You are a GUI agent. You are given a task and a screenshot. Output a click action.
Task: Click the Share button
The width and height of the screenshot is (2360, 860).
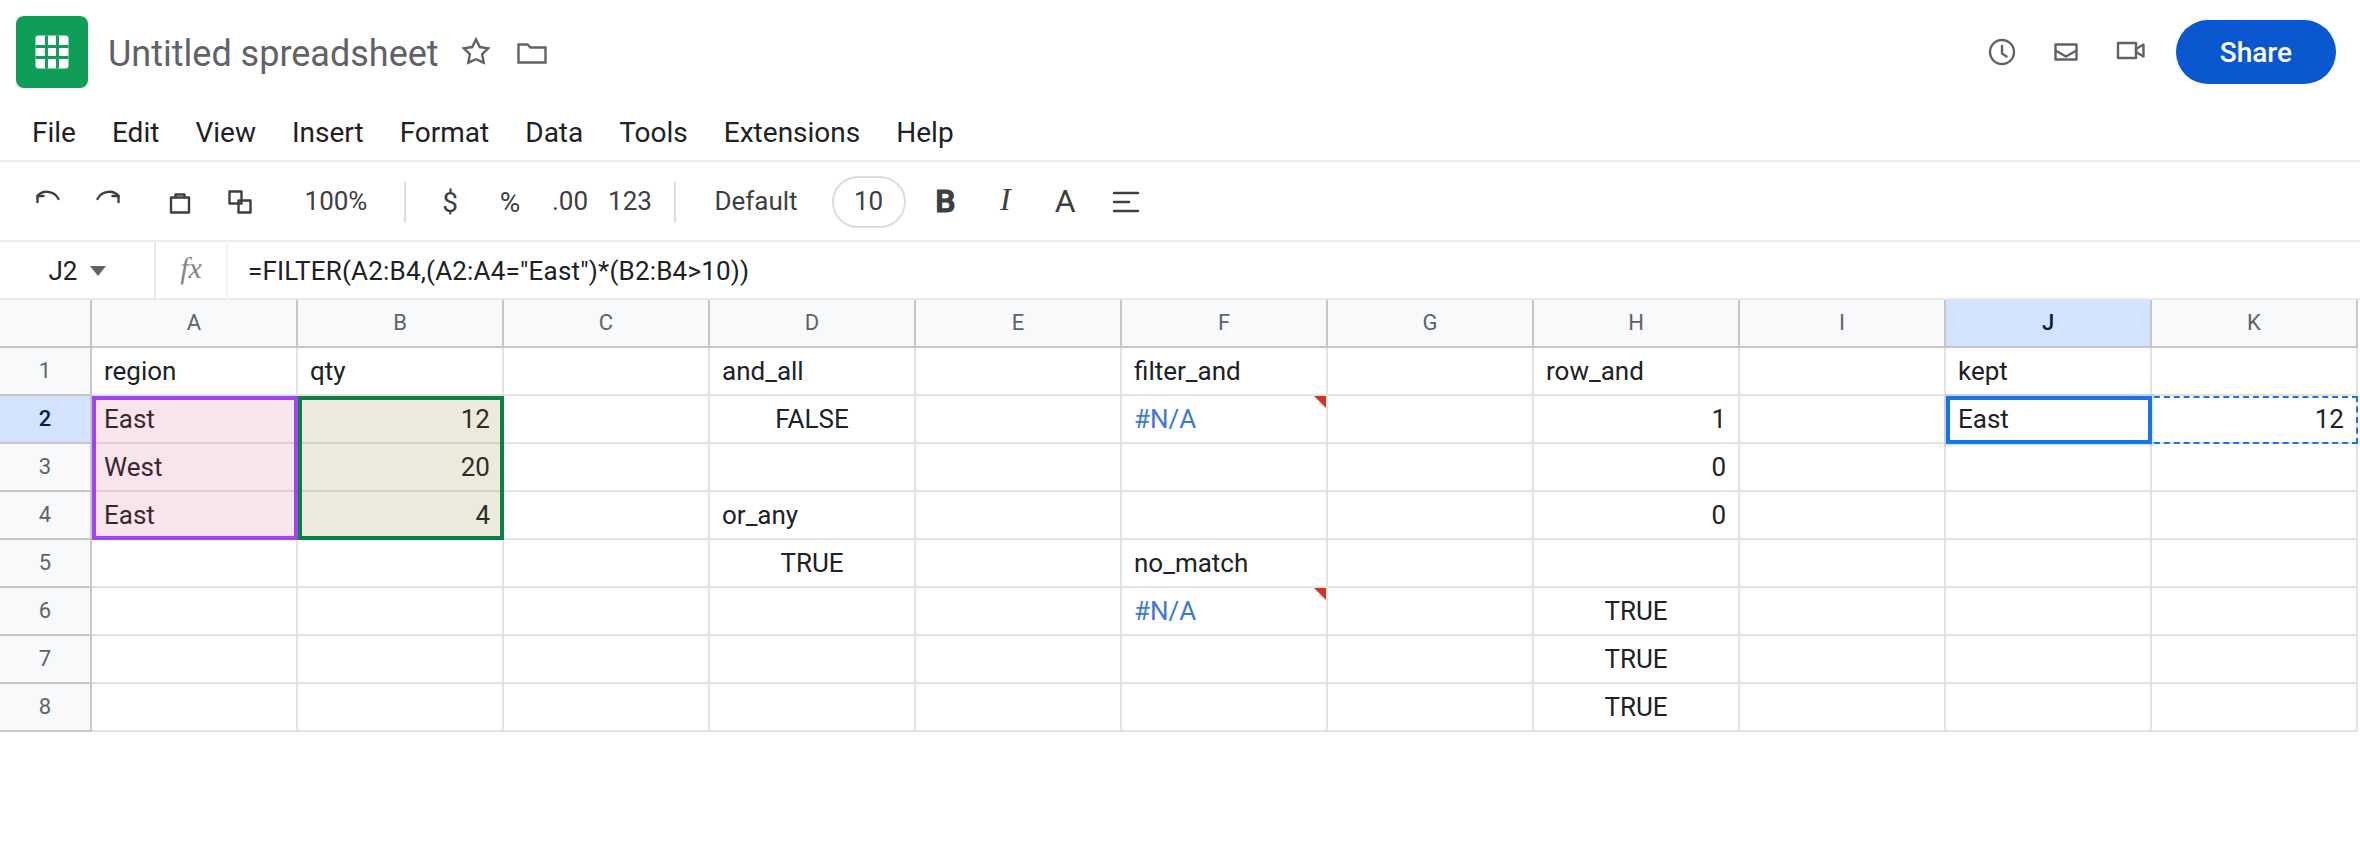click(2256, 52)
